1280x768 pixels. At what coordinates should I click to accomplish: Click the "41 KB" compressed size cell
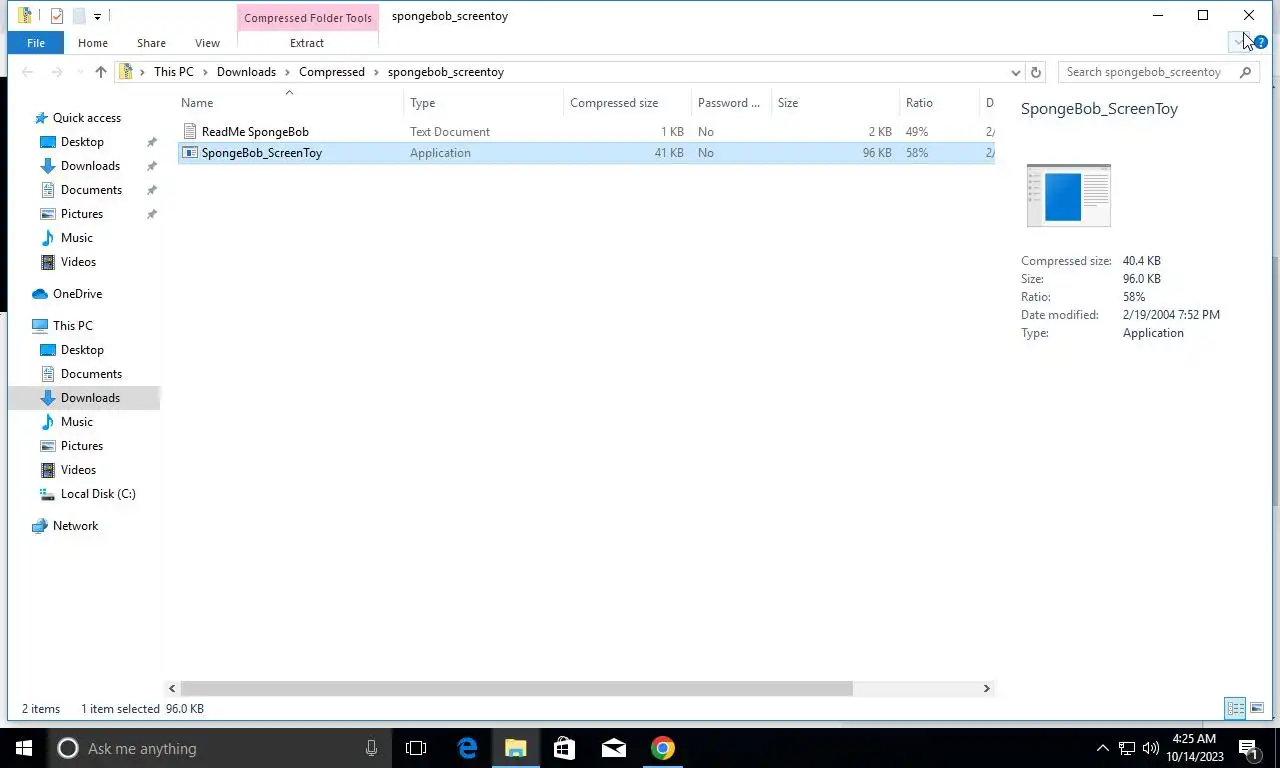(x=669, y=153)
